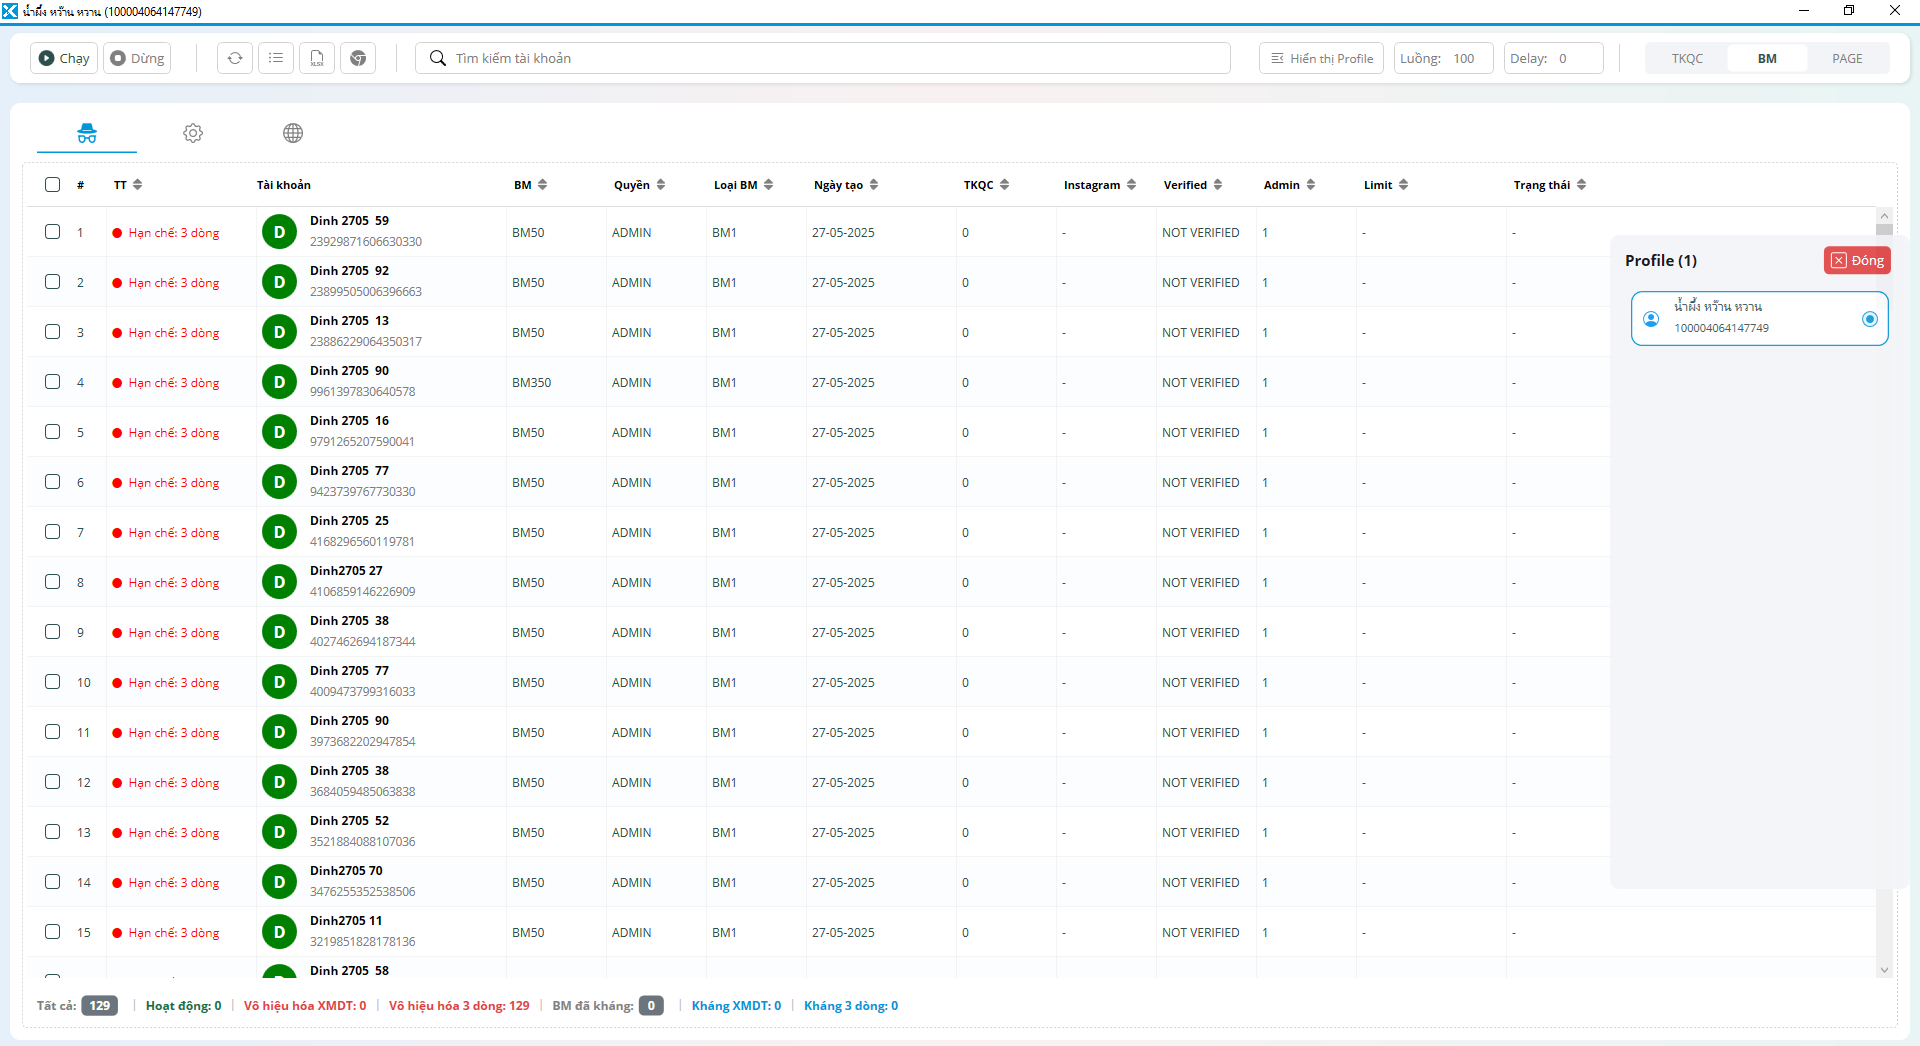
Task: Switch to the PAGE tab
Action: 1847,58
